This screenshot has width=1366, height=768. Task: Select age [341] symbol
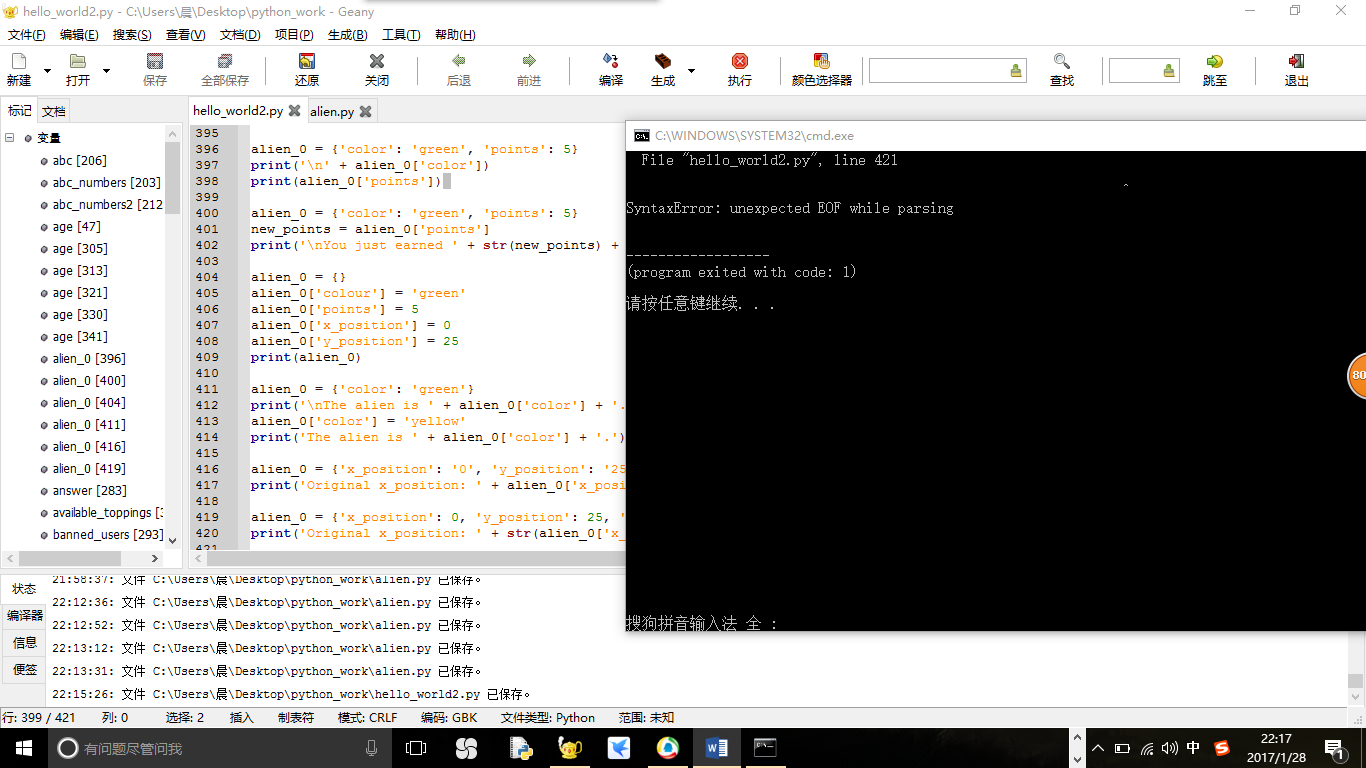click(80, 336)
